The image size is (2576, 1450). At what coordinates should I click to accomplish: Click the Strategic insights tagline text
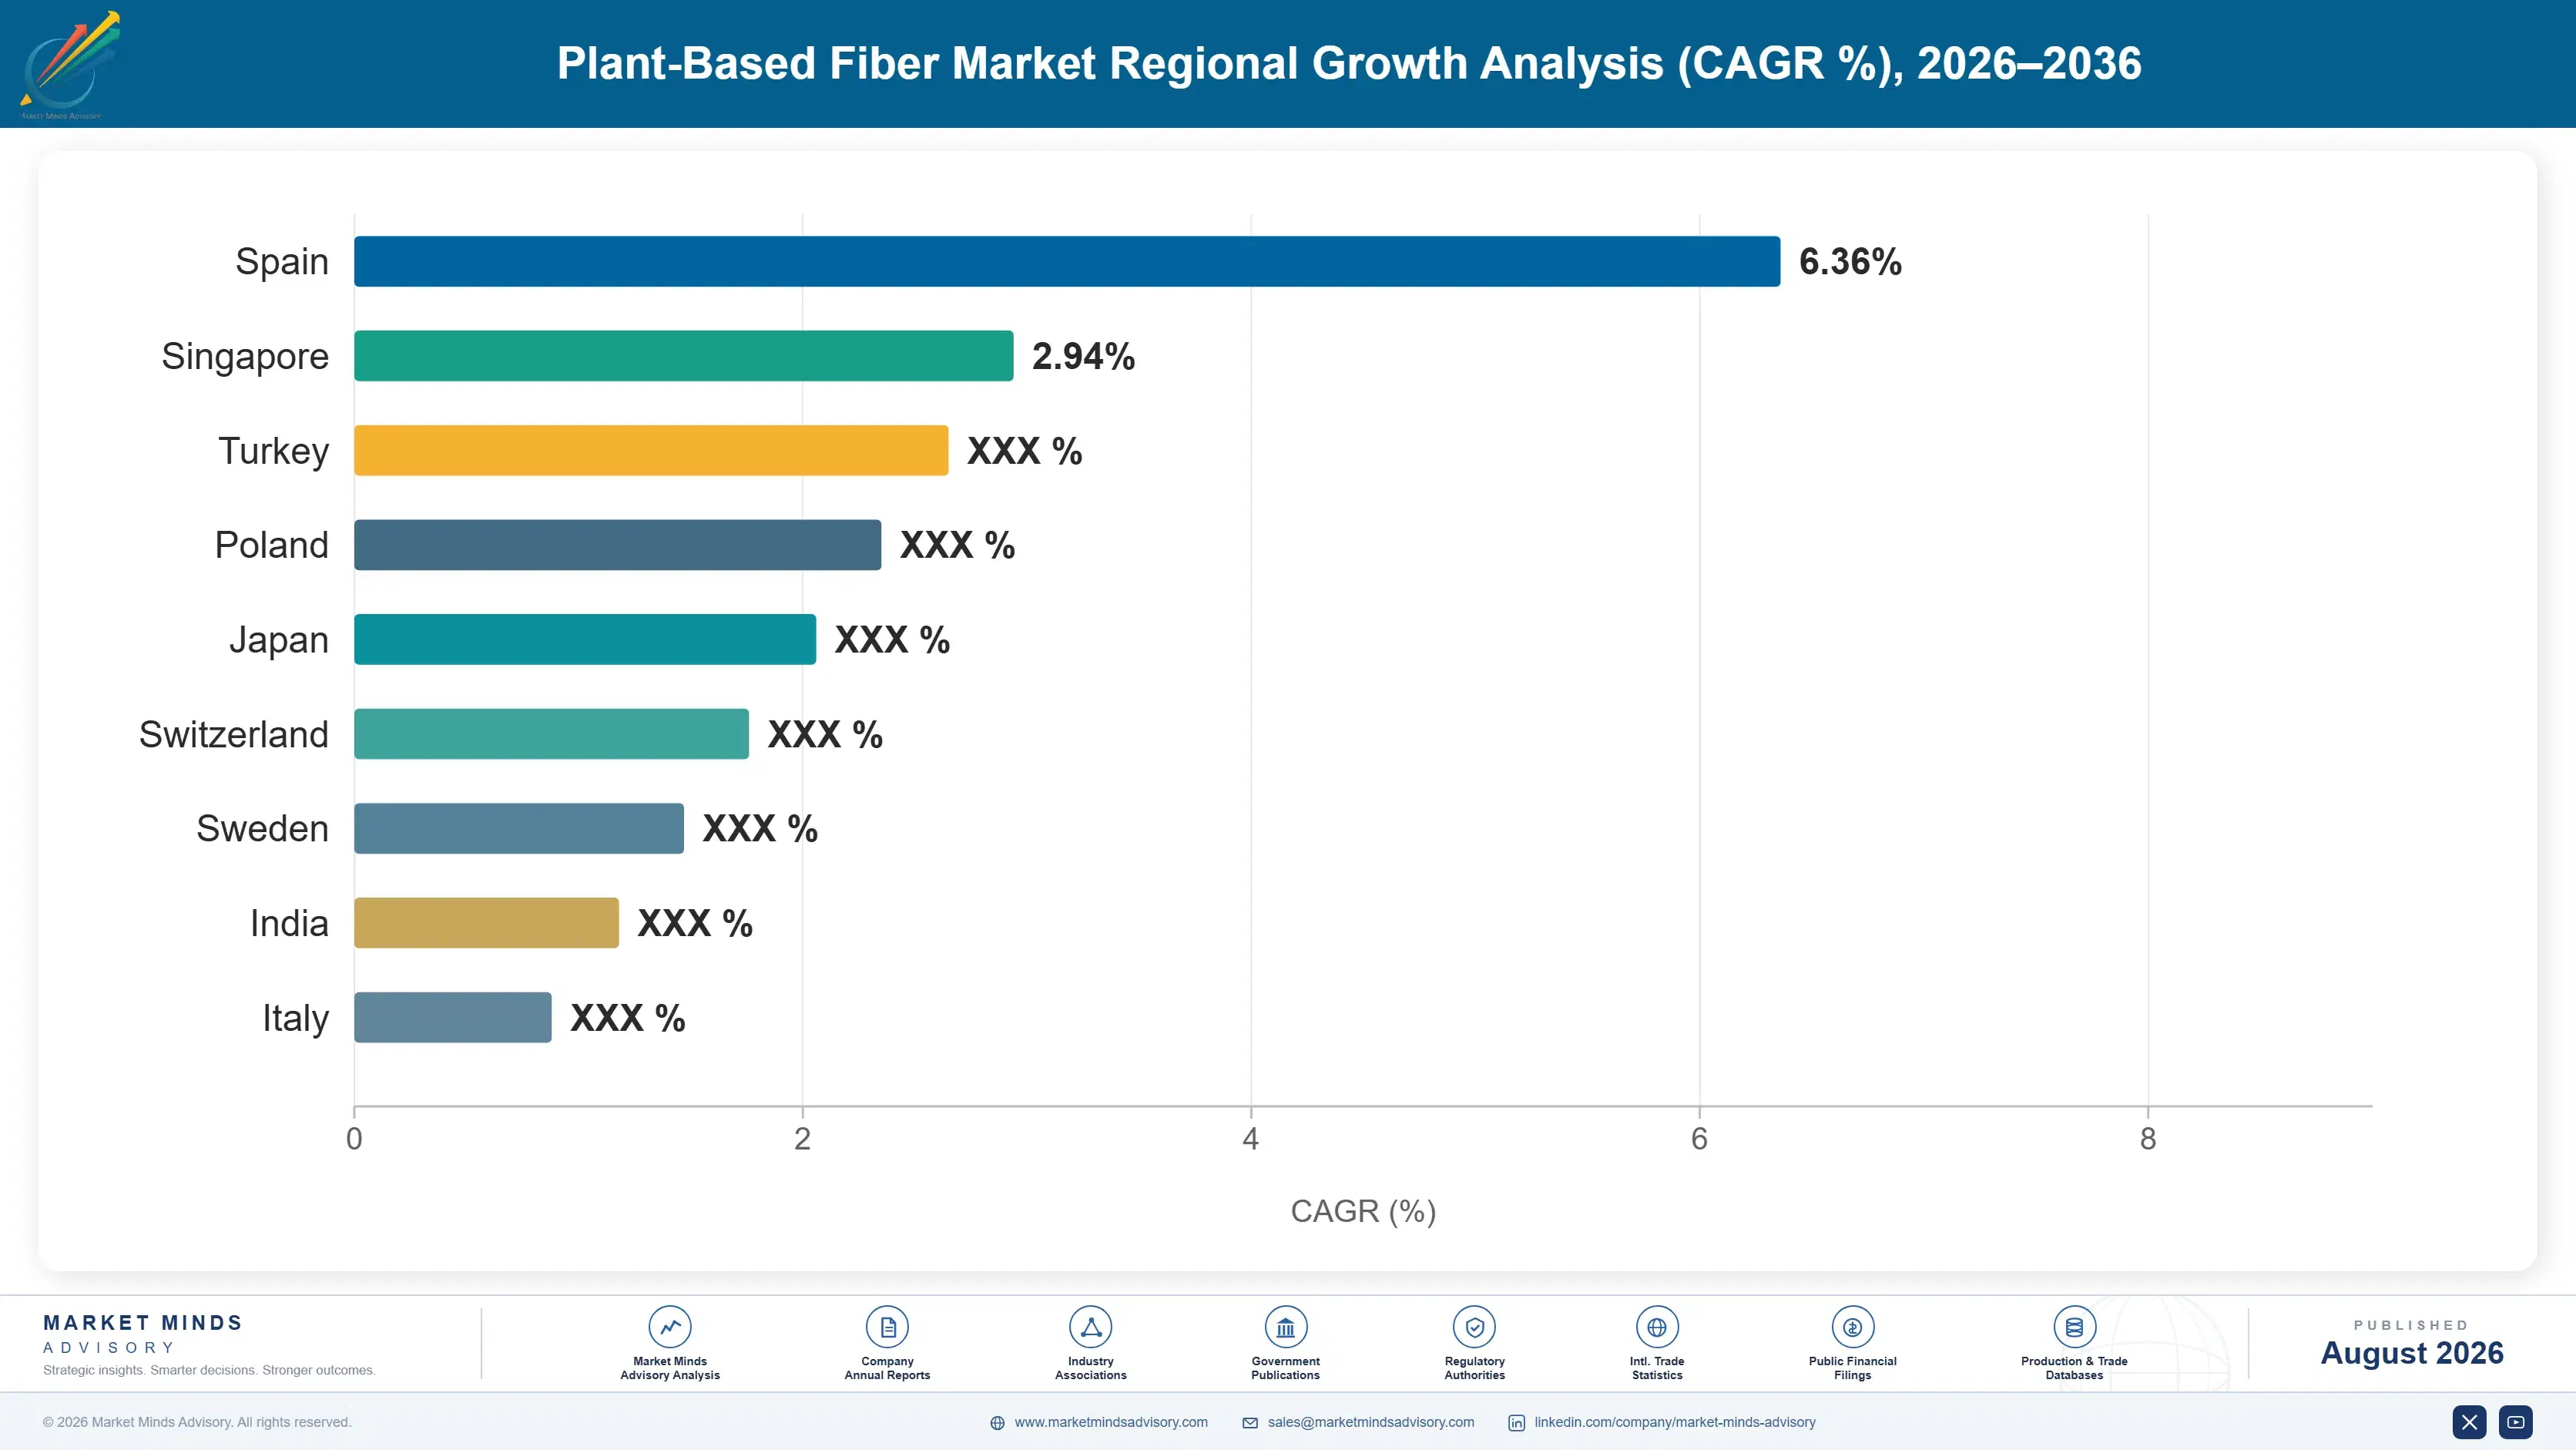coord(209,1370)
